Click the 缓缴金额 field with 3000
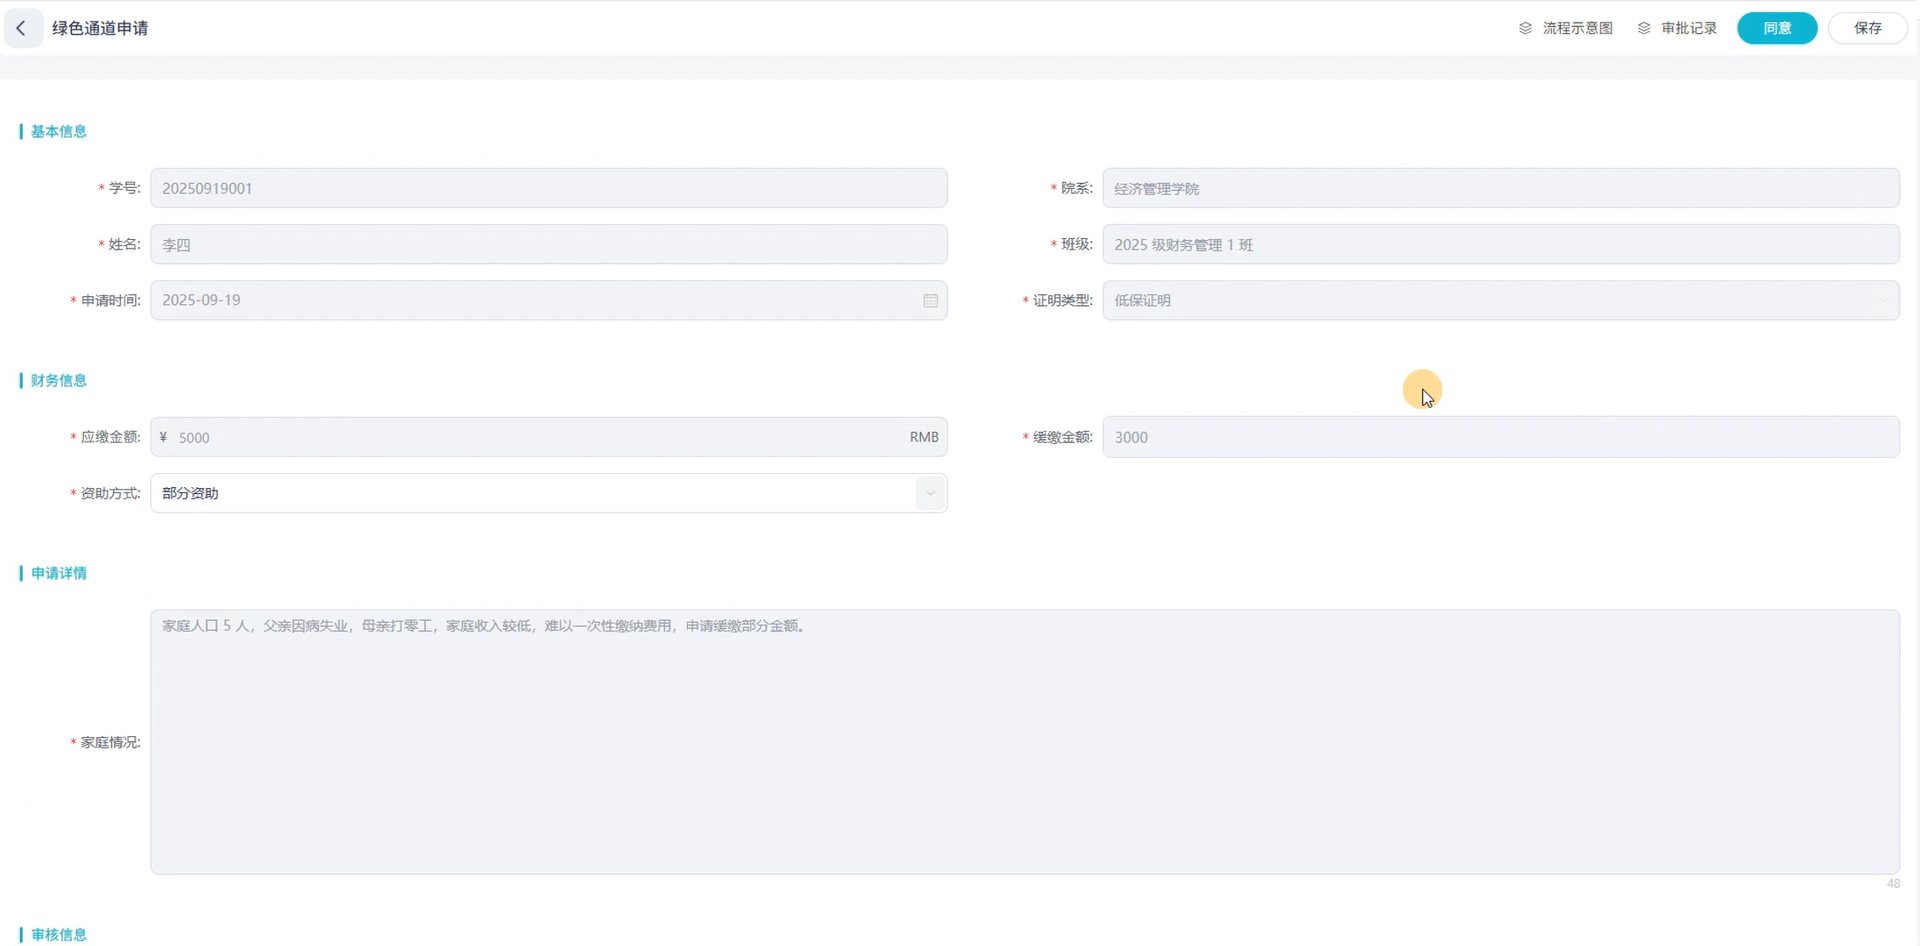This screenshot has width=1920, height=946. tap(1500, 437)
